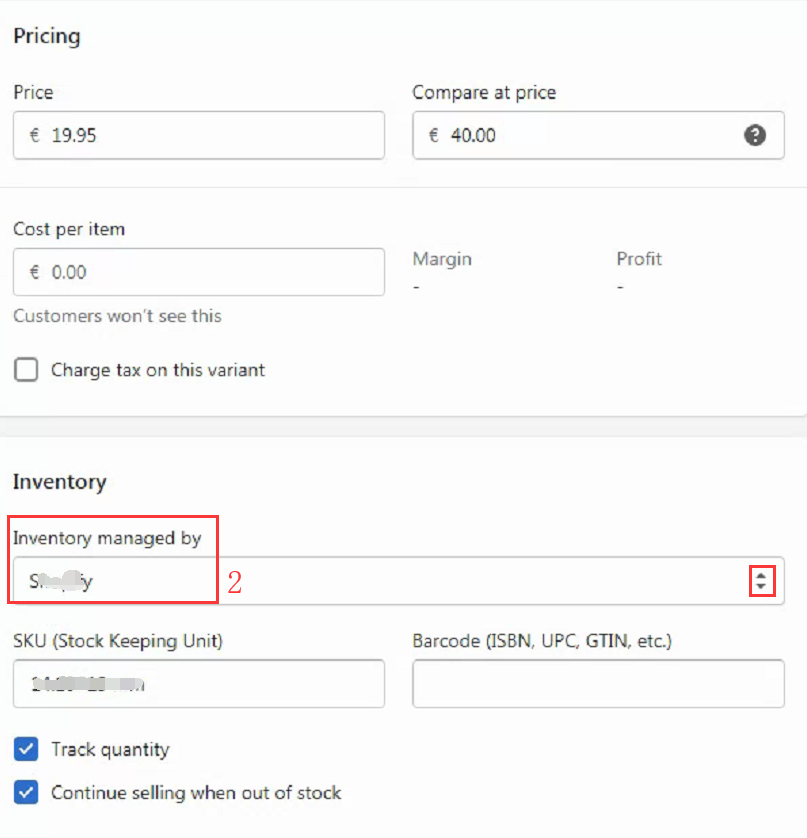807x838 pixels.
Task: Focus the Price input showing 19.95
Action: click(199, 135)
